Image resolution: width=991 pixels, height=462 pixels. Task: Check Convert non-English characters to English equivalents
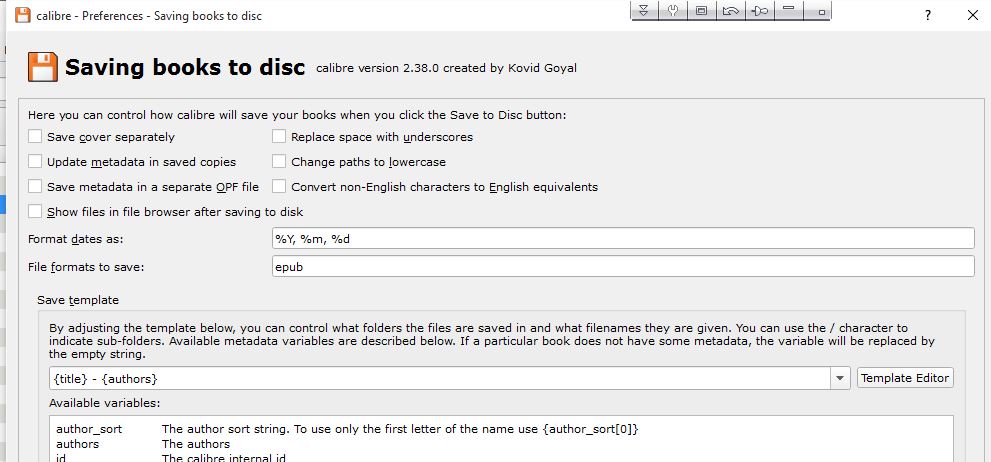click(280, 187)
